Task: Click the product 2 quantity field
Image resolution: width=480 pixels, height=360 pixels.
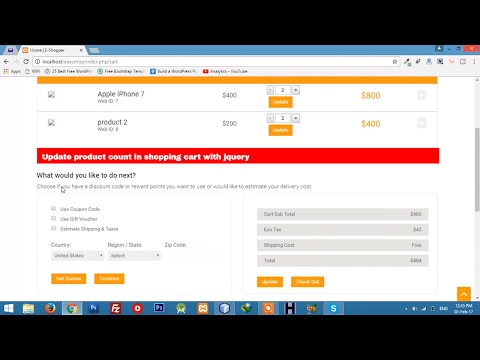Action: pyautogui.click(x=283, y=118)
